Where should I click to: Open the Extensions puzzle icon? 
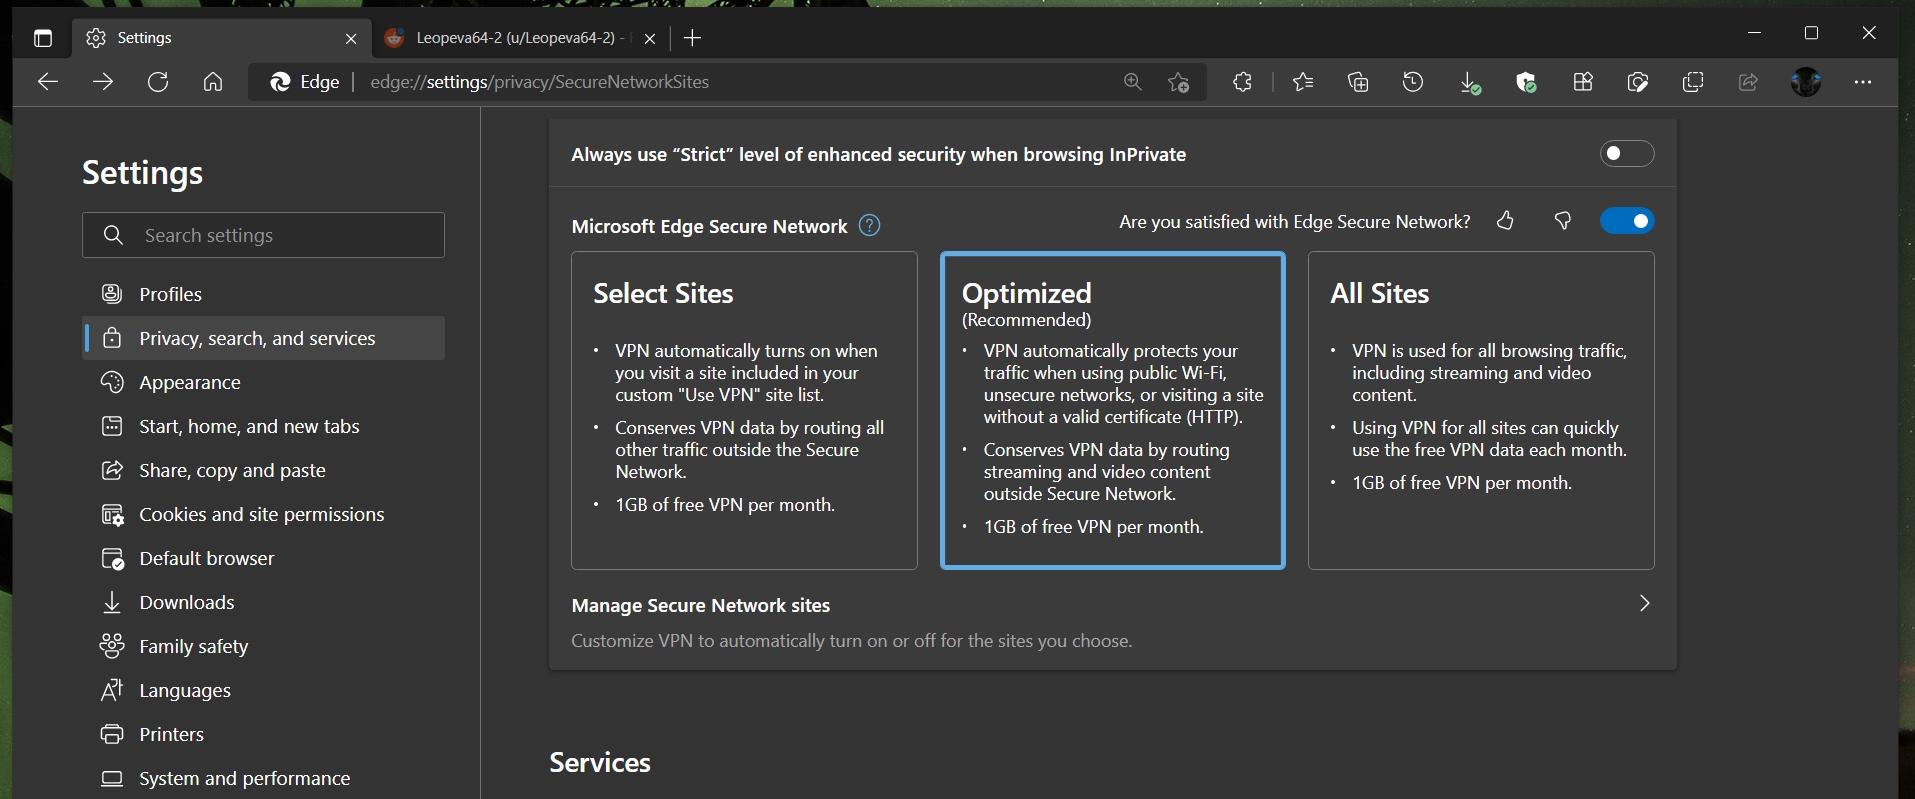coord(1242,82)
